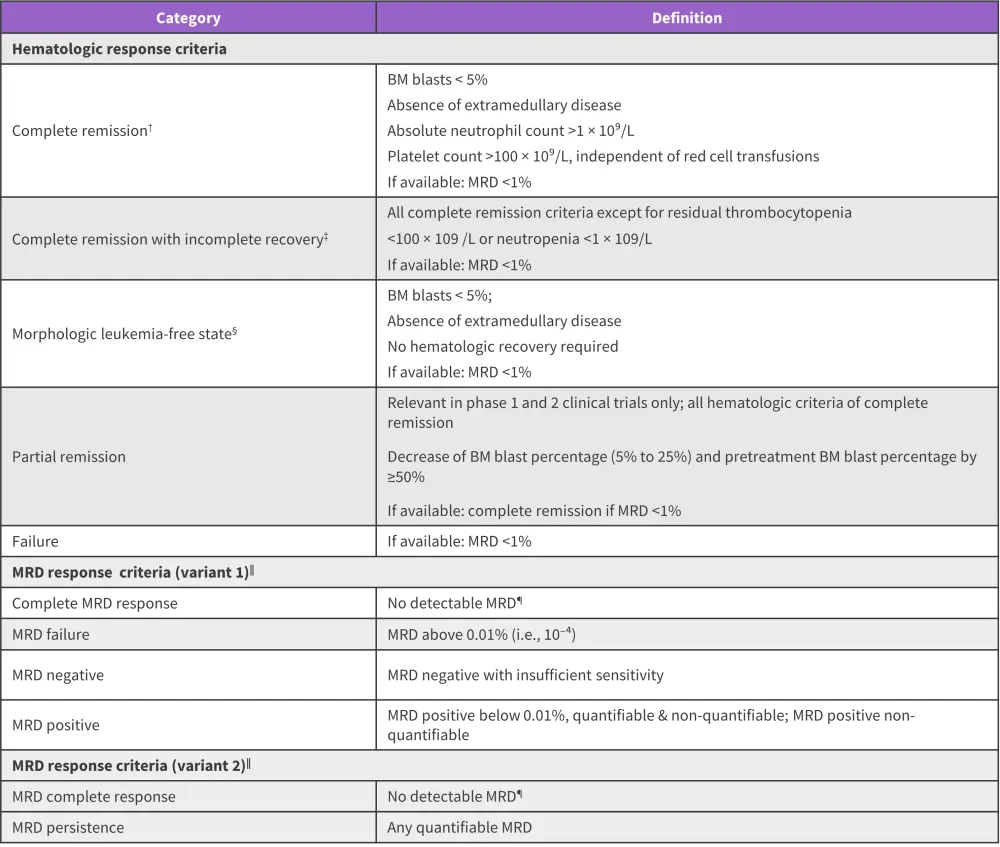
Task: Select the MRD complete response cell
Action: pos(93,797)
